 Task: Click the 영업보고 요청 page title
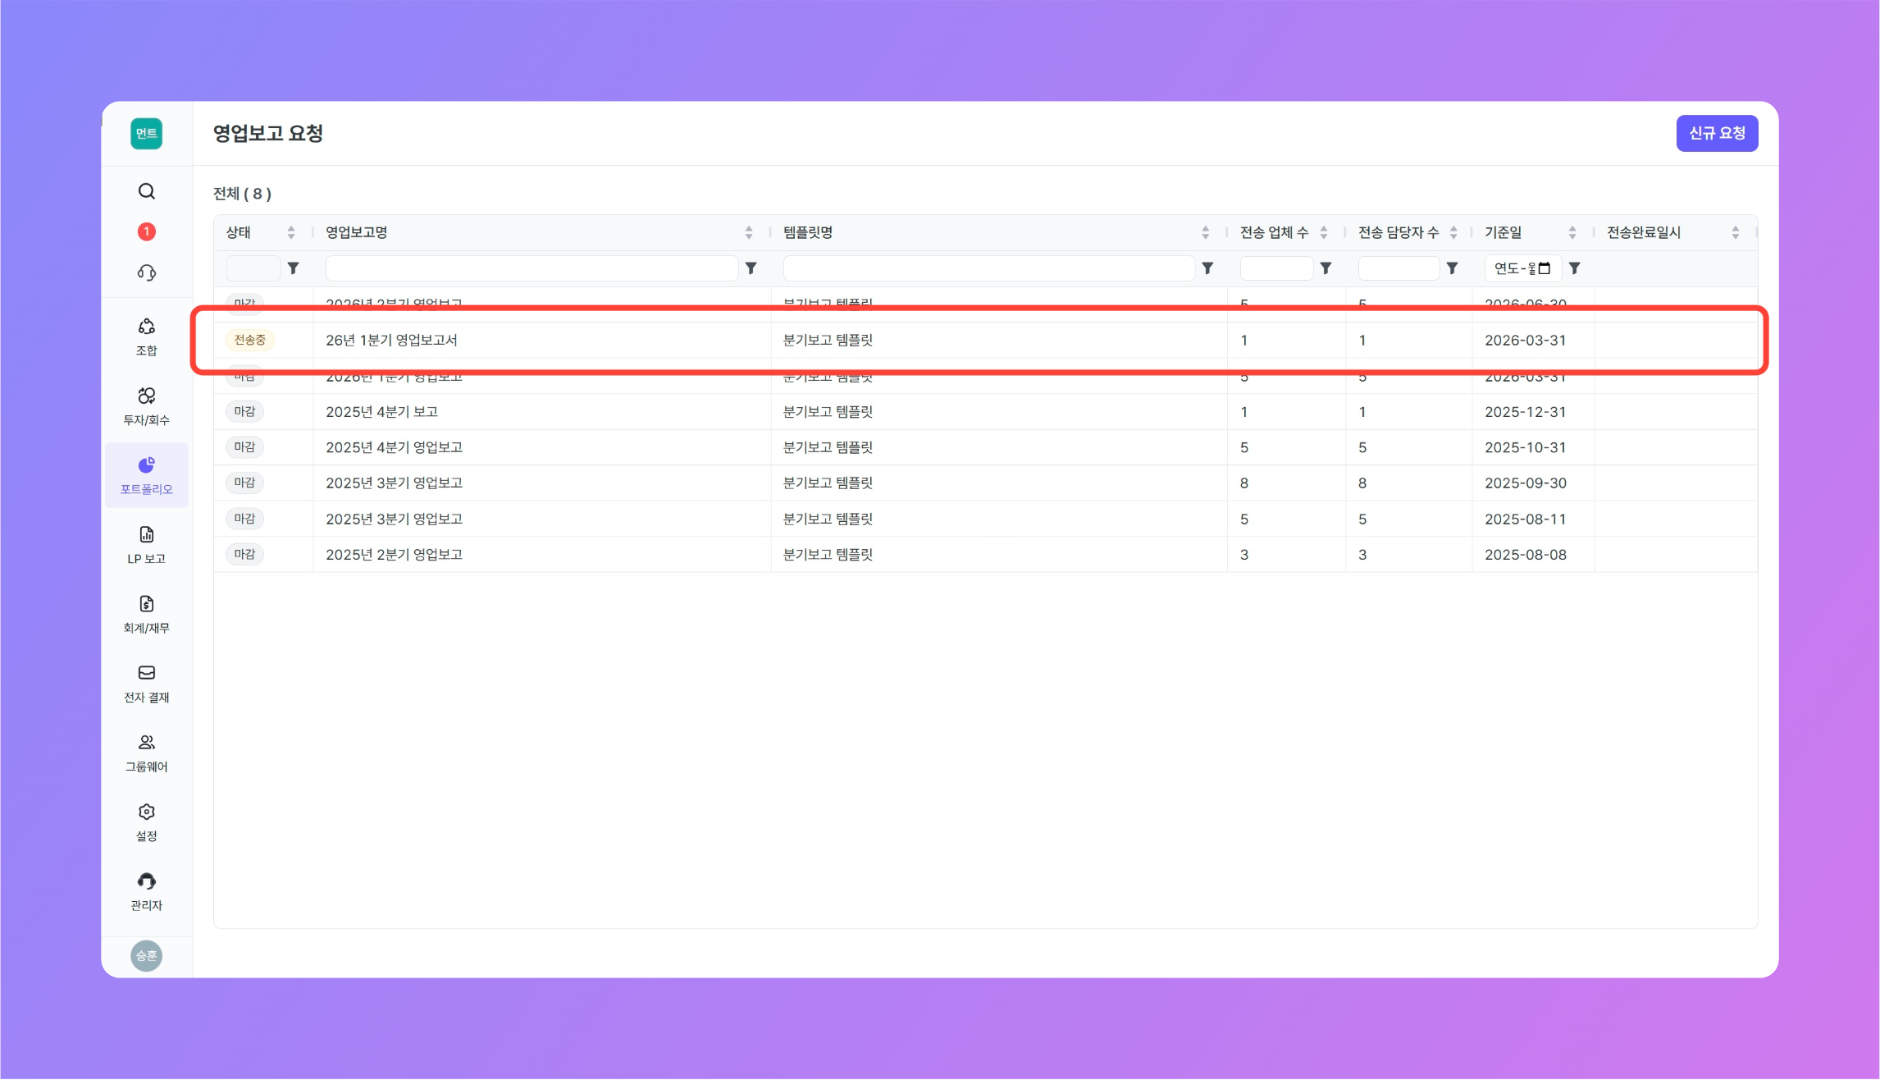tap(268, 134)
